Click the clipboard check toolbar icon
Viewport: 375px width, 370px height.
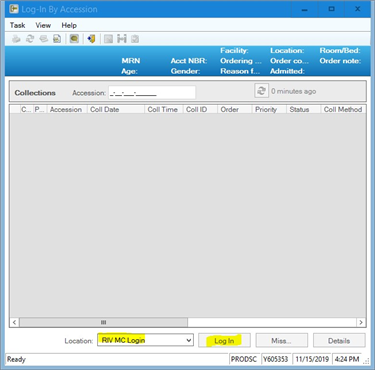click(x=135, y=39)
